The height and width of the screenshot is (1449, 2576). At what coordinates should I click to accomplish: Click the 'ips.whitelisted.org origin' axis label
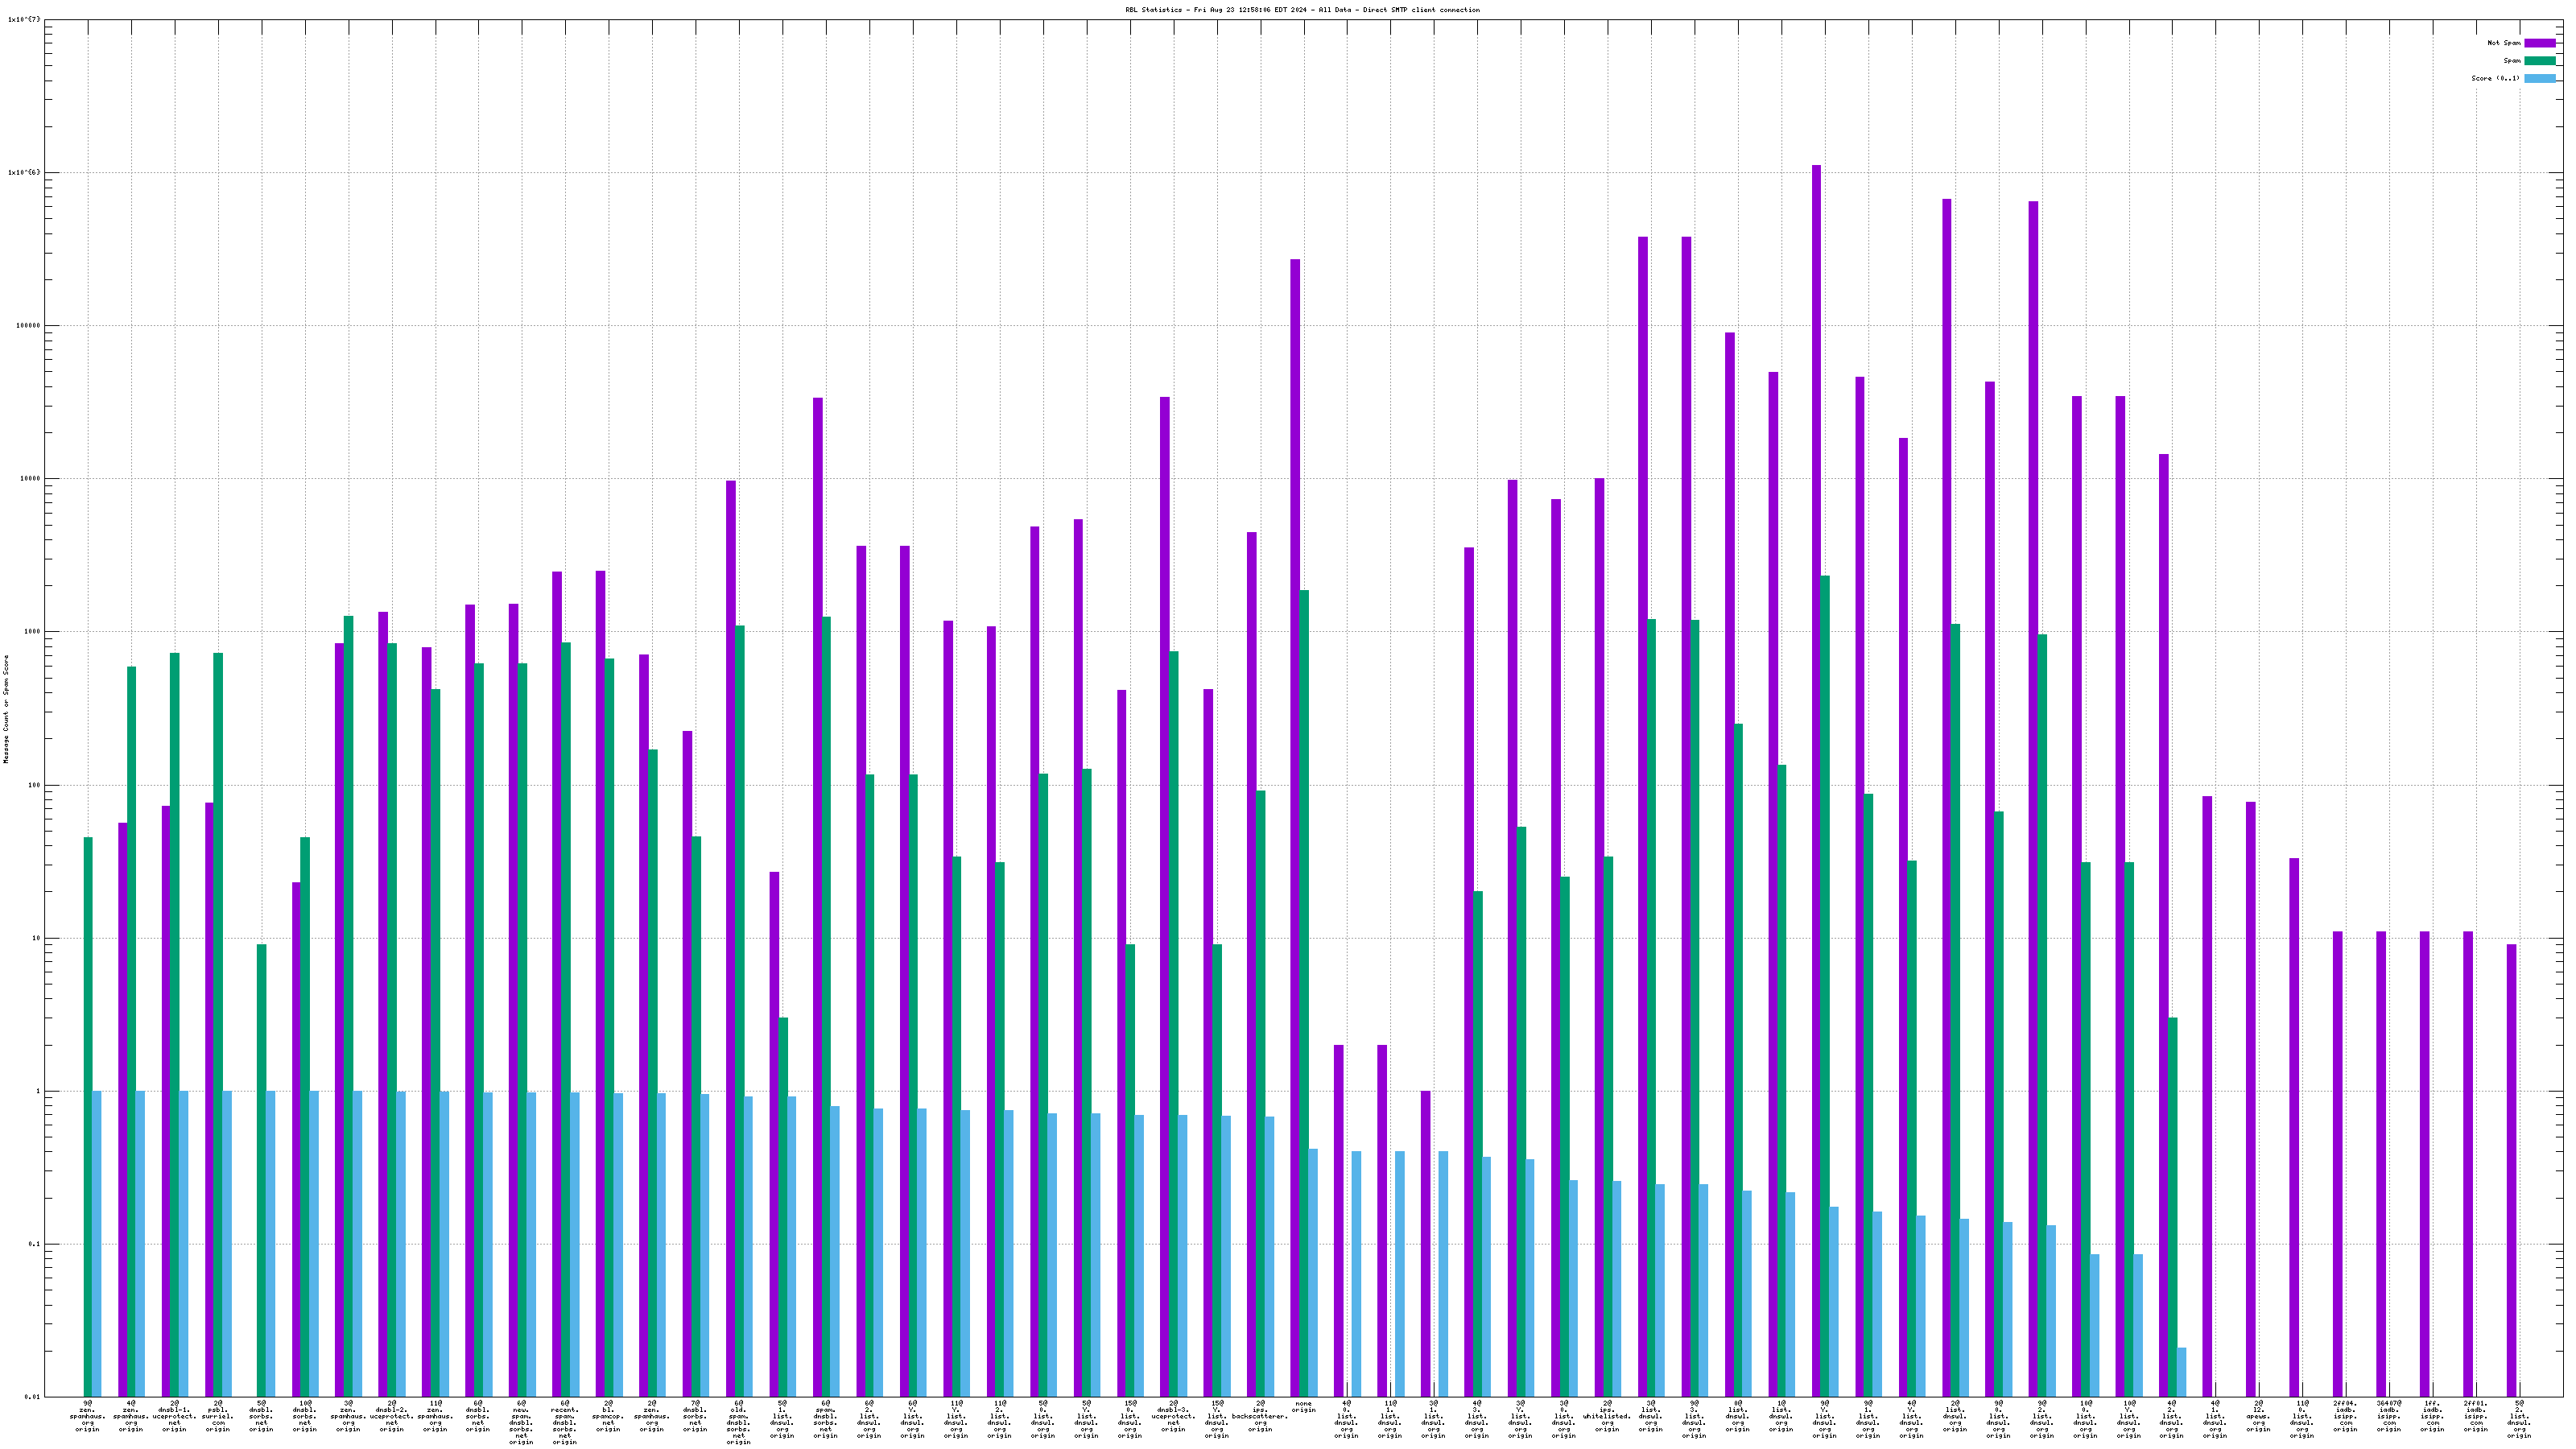point(1607,1416)
